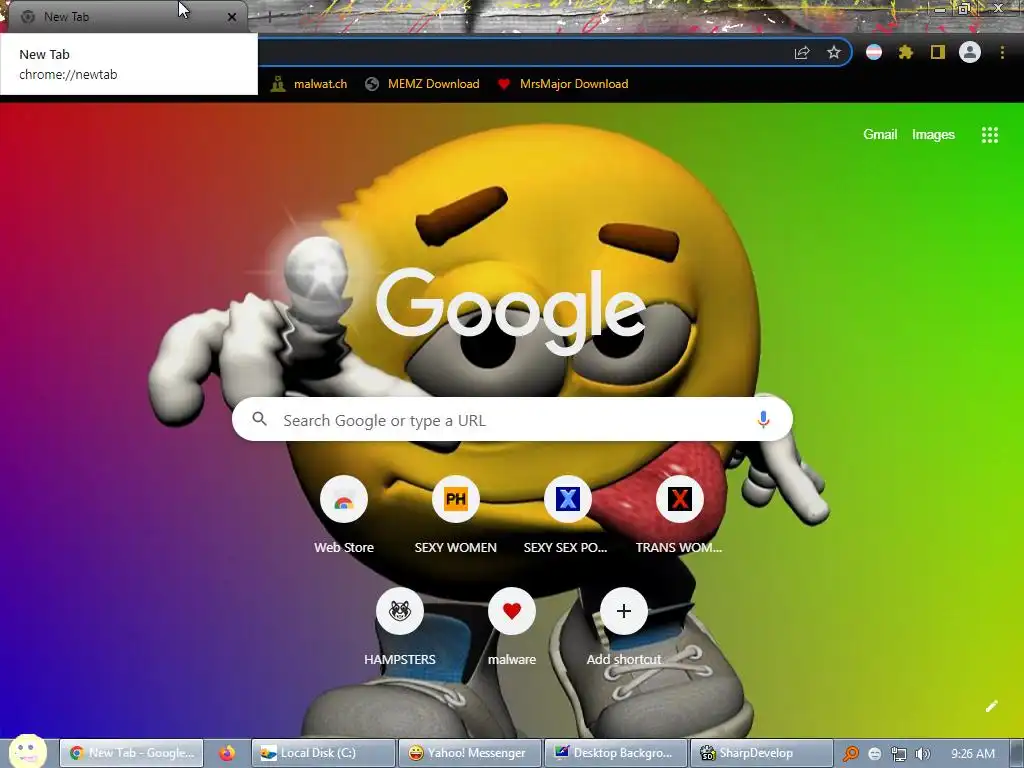Open Gmail link
This screenshot has height=768, width=1024.
click(880, 135)
